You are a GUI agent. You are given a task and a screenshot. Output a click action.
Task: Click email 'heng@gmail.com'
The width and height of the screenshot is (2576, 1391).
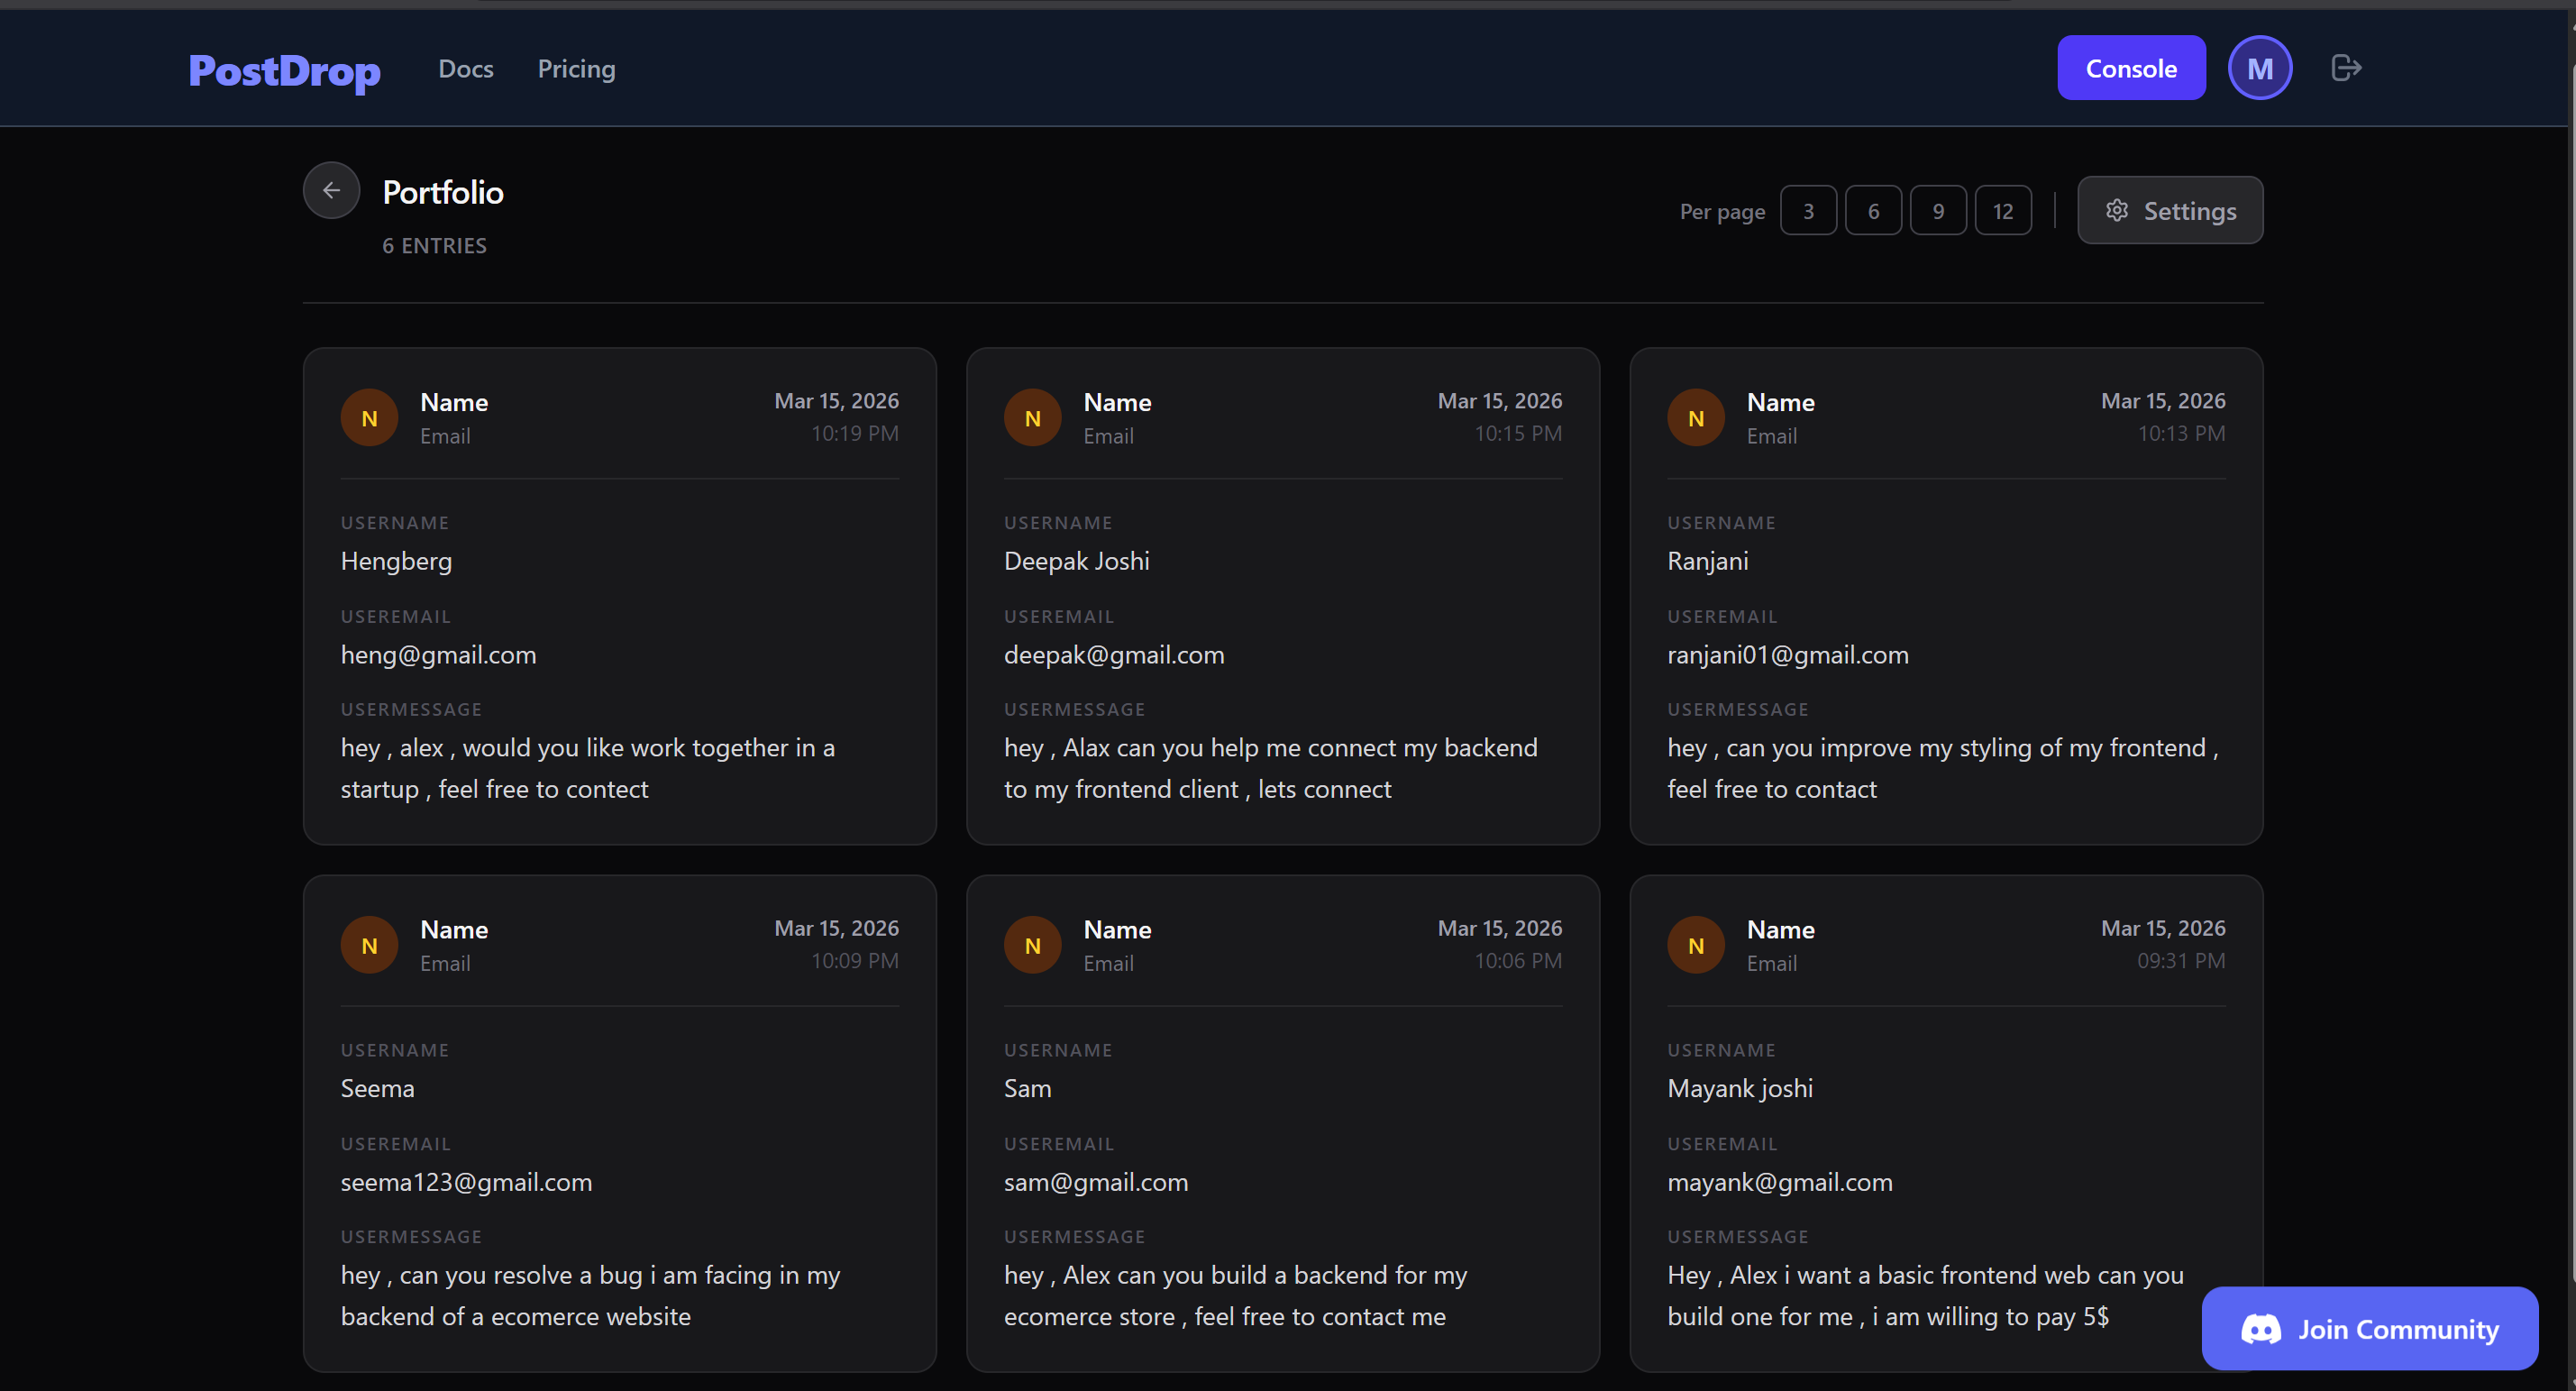click(x=438, y=655)
